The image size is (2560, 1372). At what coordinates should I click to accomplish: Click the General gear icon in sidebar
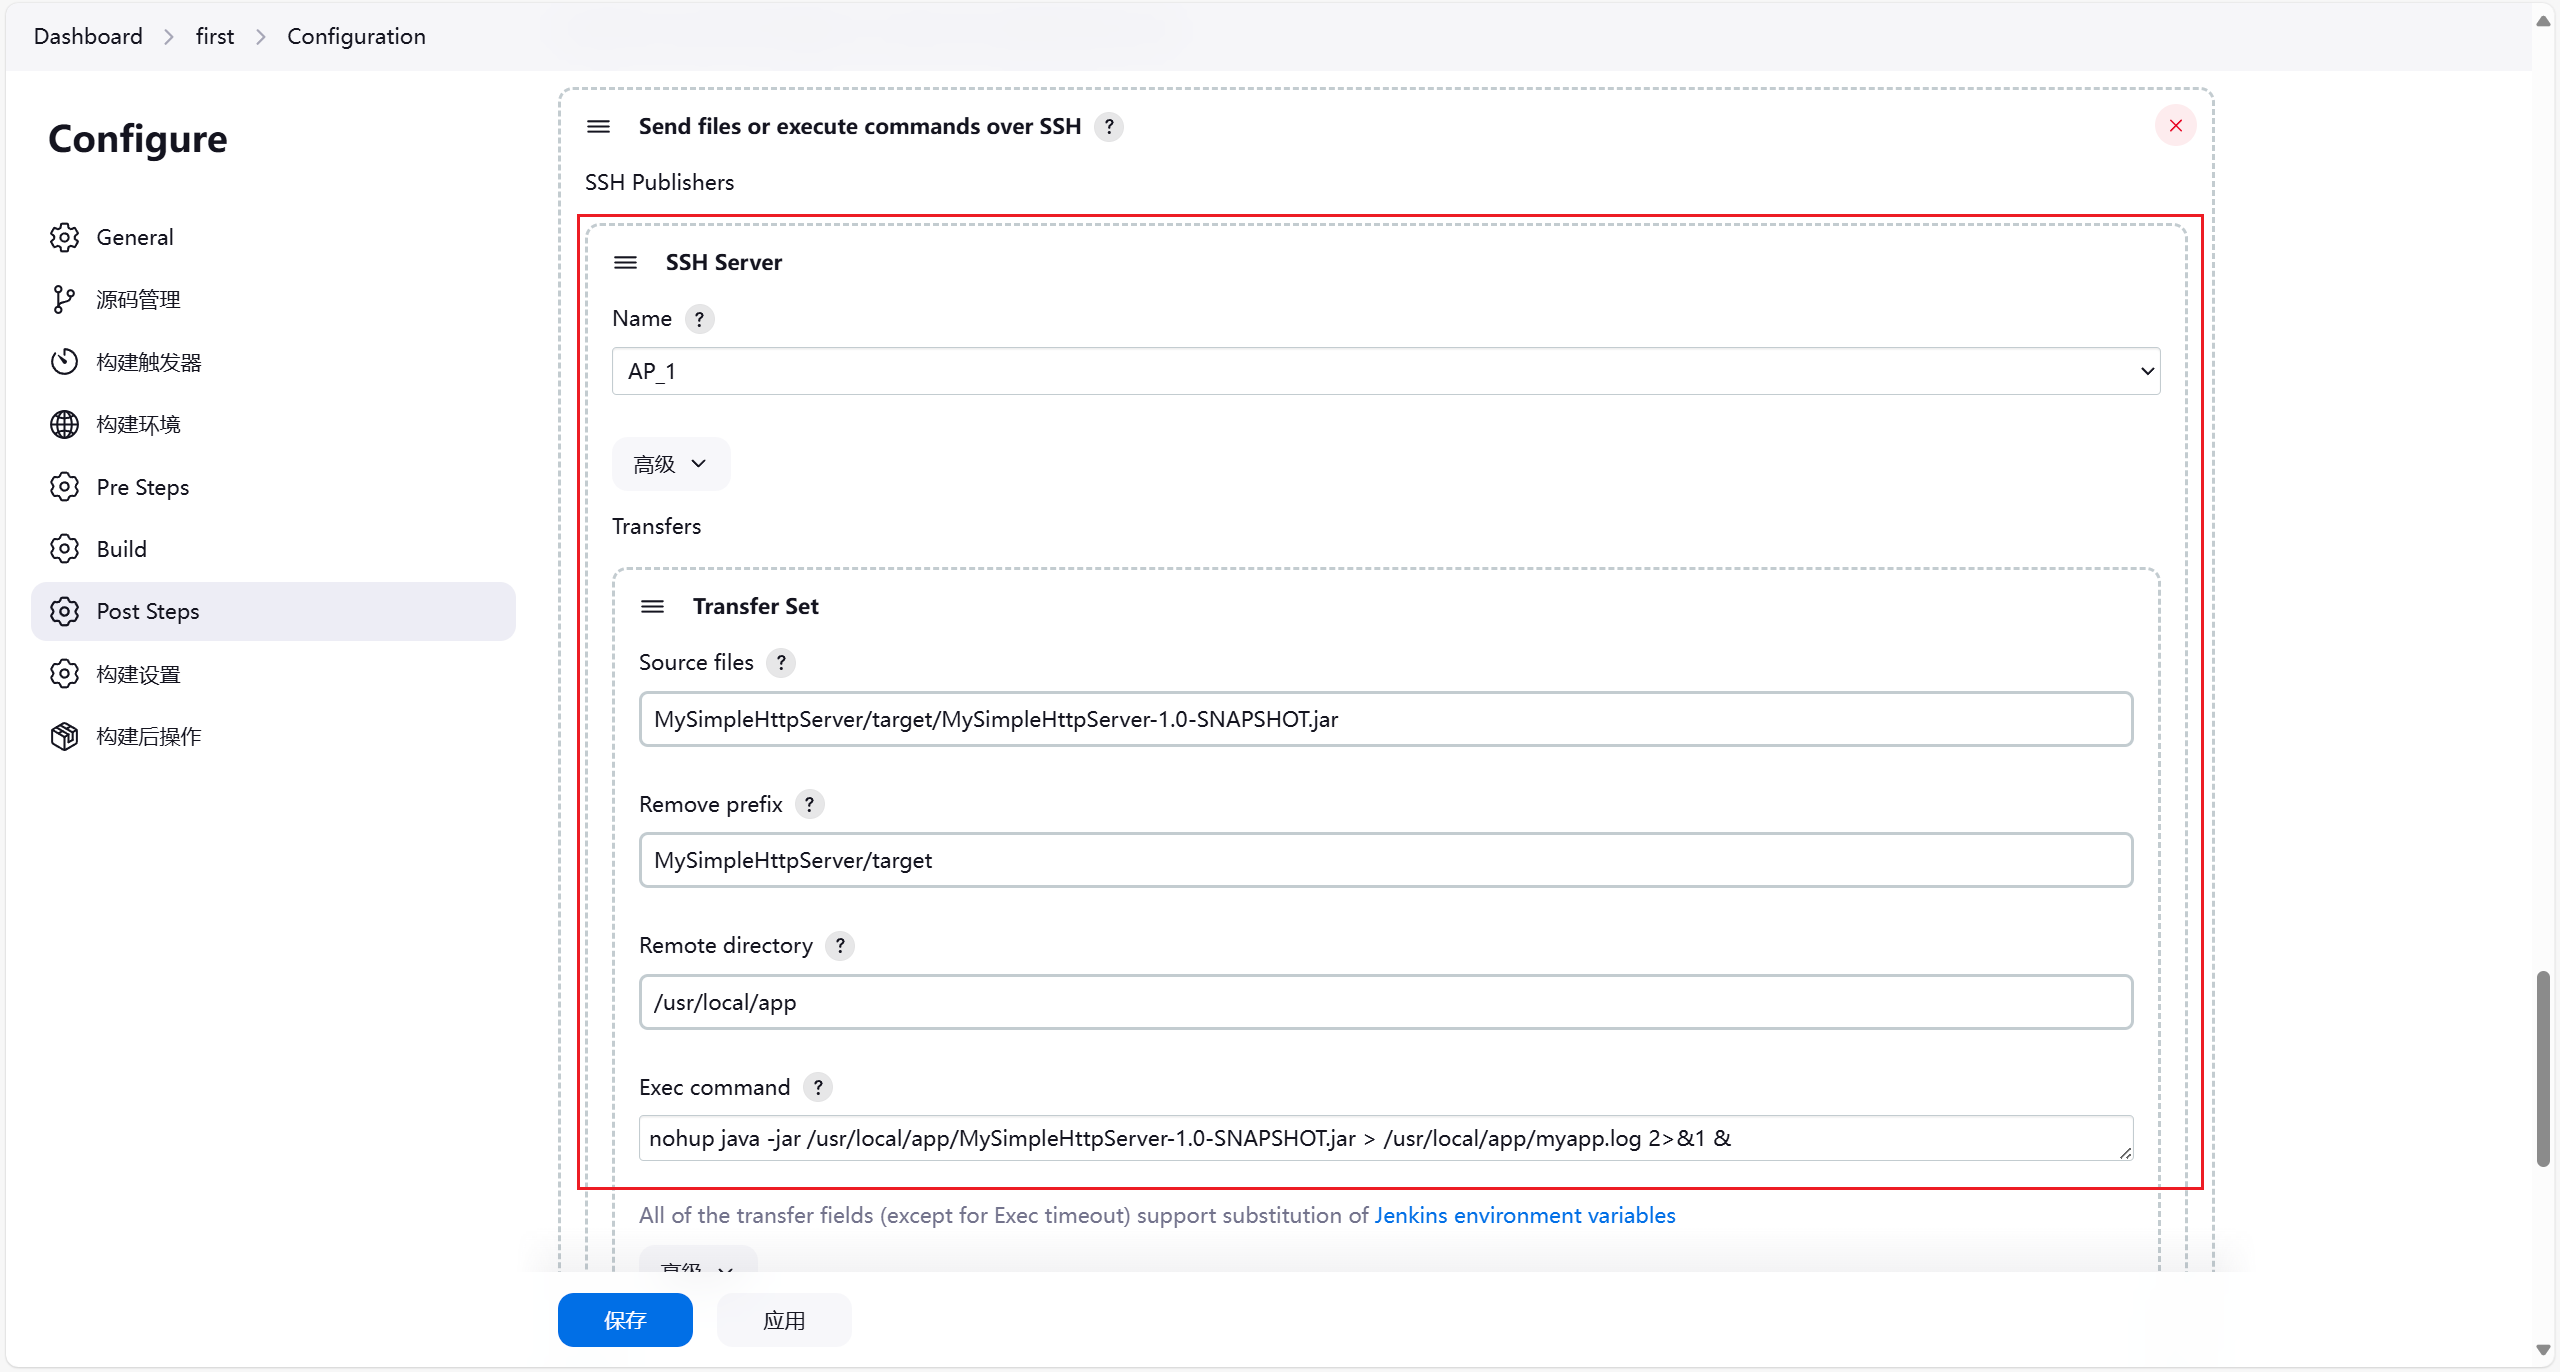pos(64,237)
